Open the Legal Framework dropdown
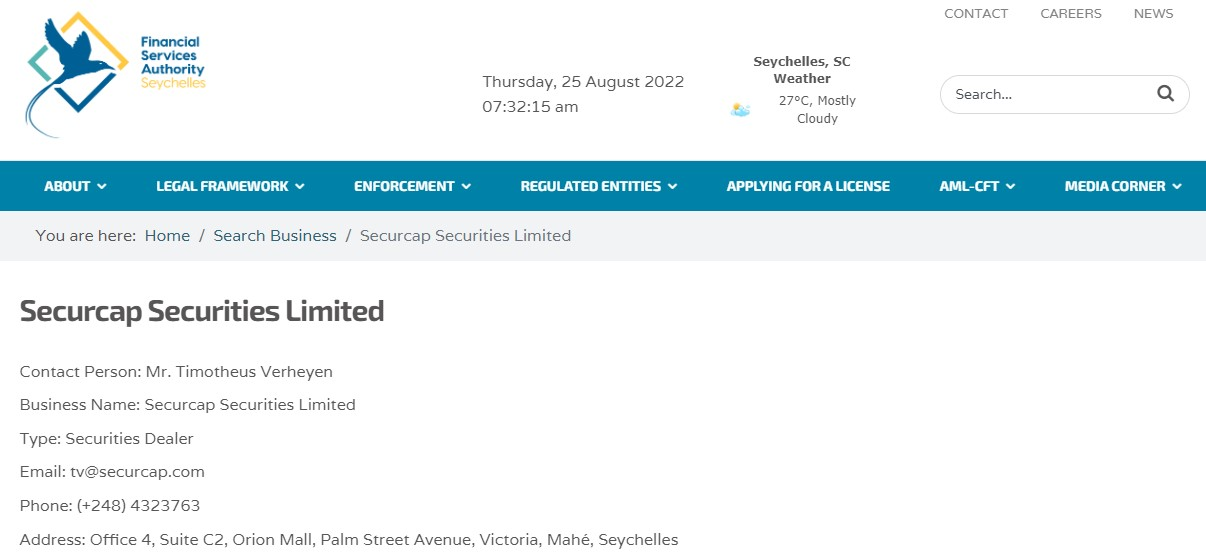1206x557 pixels. (x=230, y=186)
